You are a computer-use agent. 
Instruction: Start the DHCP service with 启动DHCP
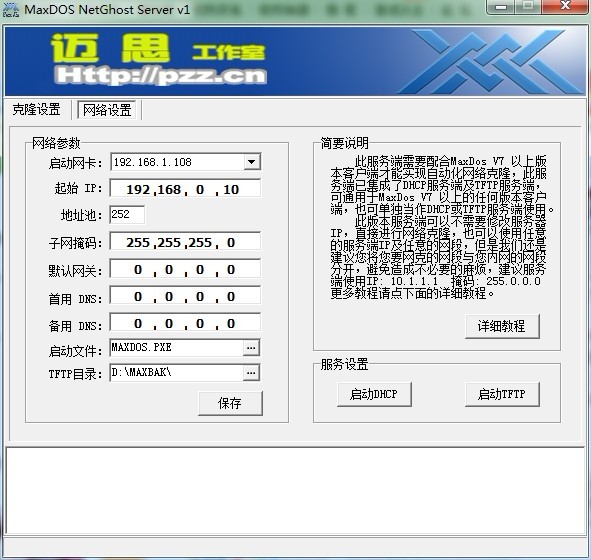click(374, 394)
